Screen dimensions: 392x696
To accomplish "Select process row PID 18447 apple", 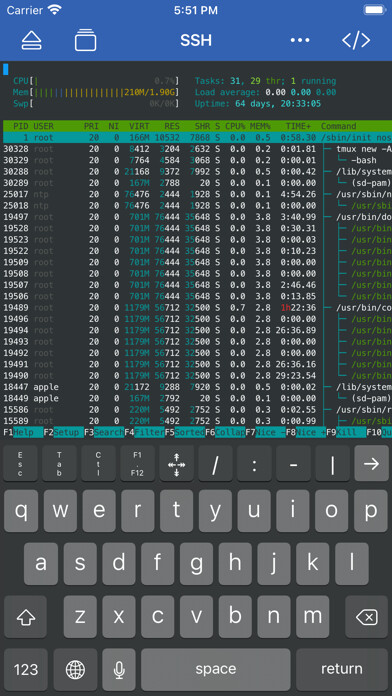I will 198,387.
